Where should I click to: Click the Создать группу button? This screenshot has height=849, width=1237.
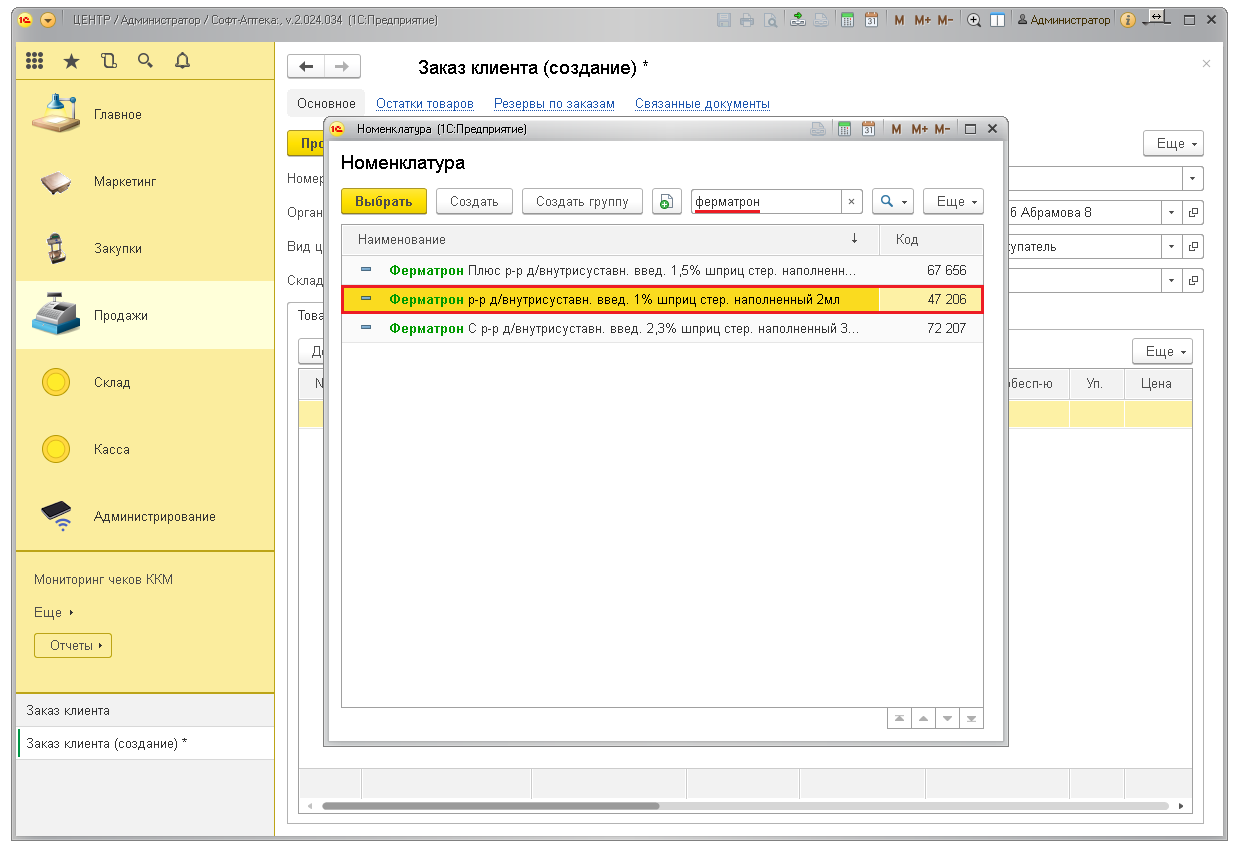tap(582, 201)
